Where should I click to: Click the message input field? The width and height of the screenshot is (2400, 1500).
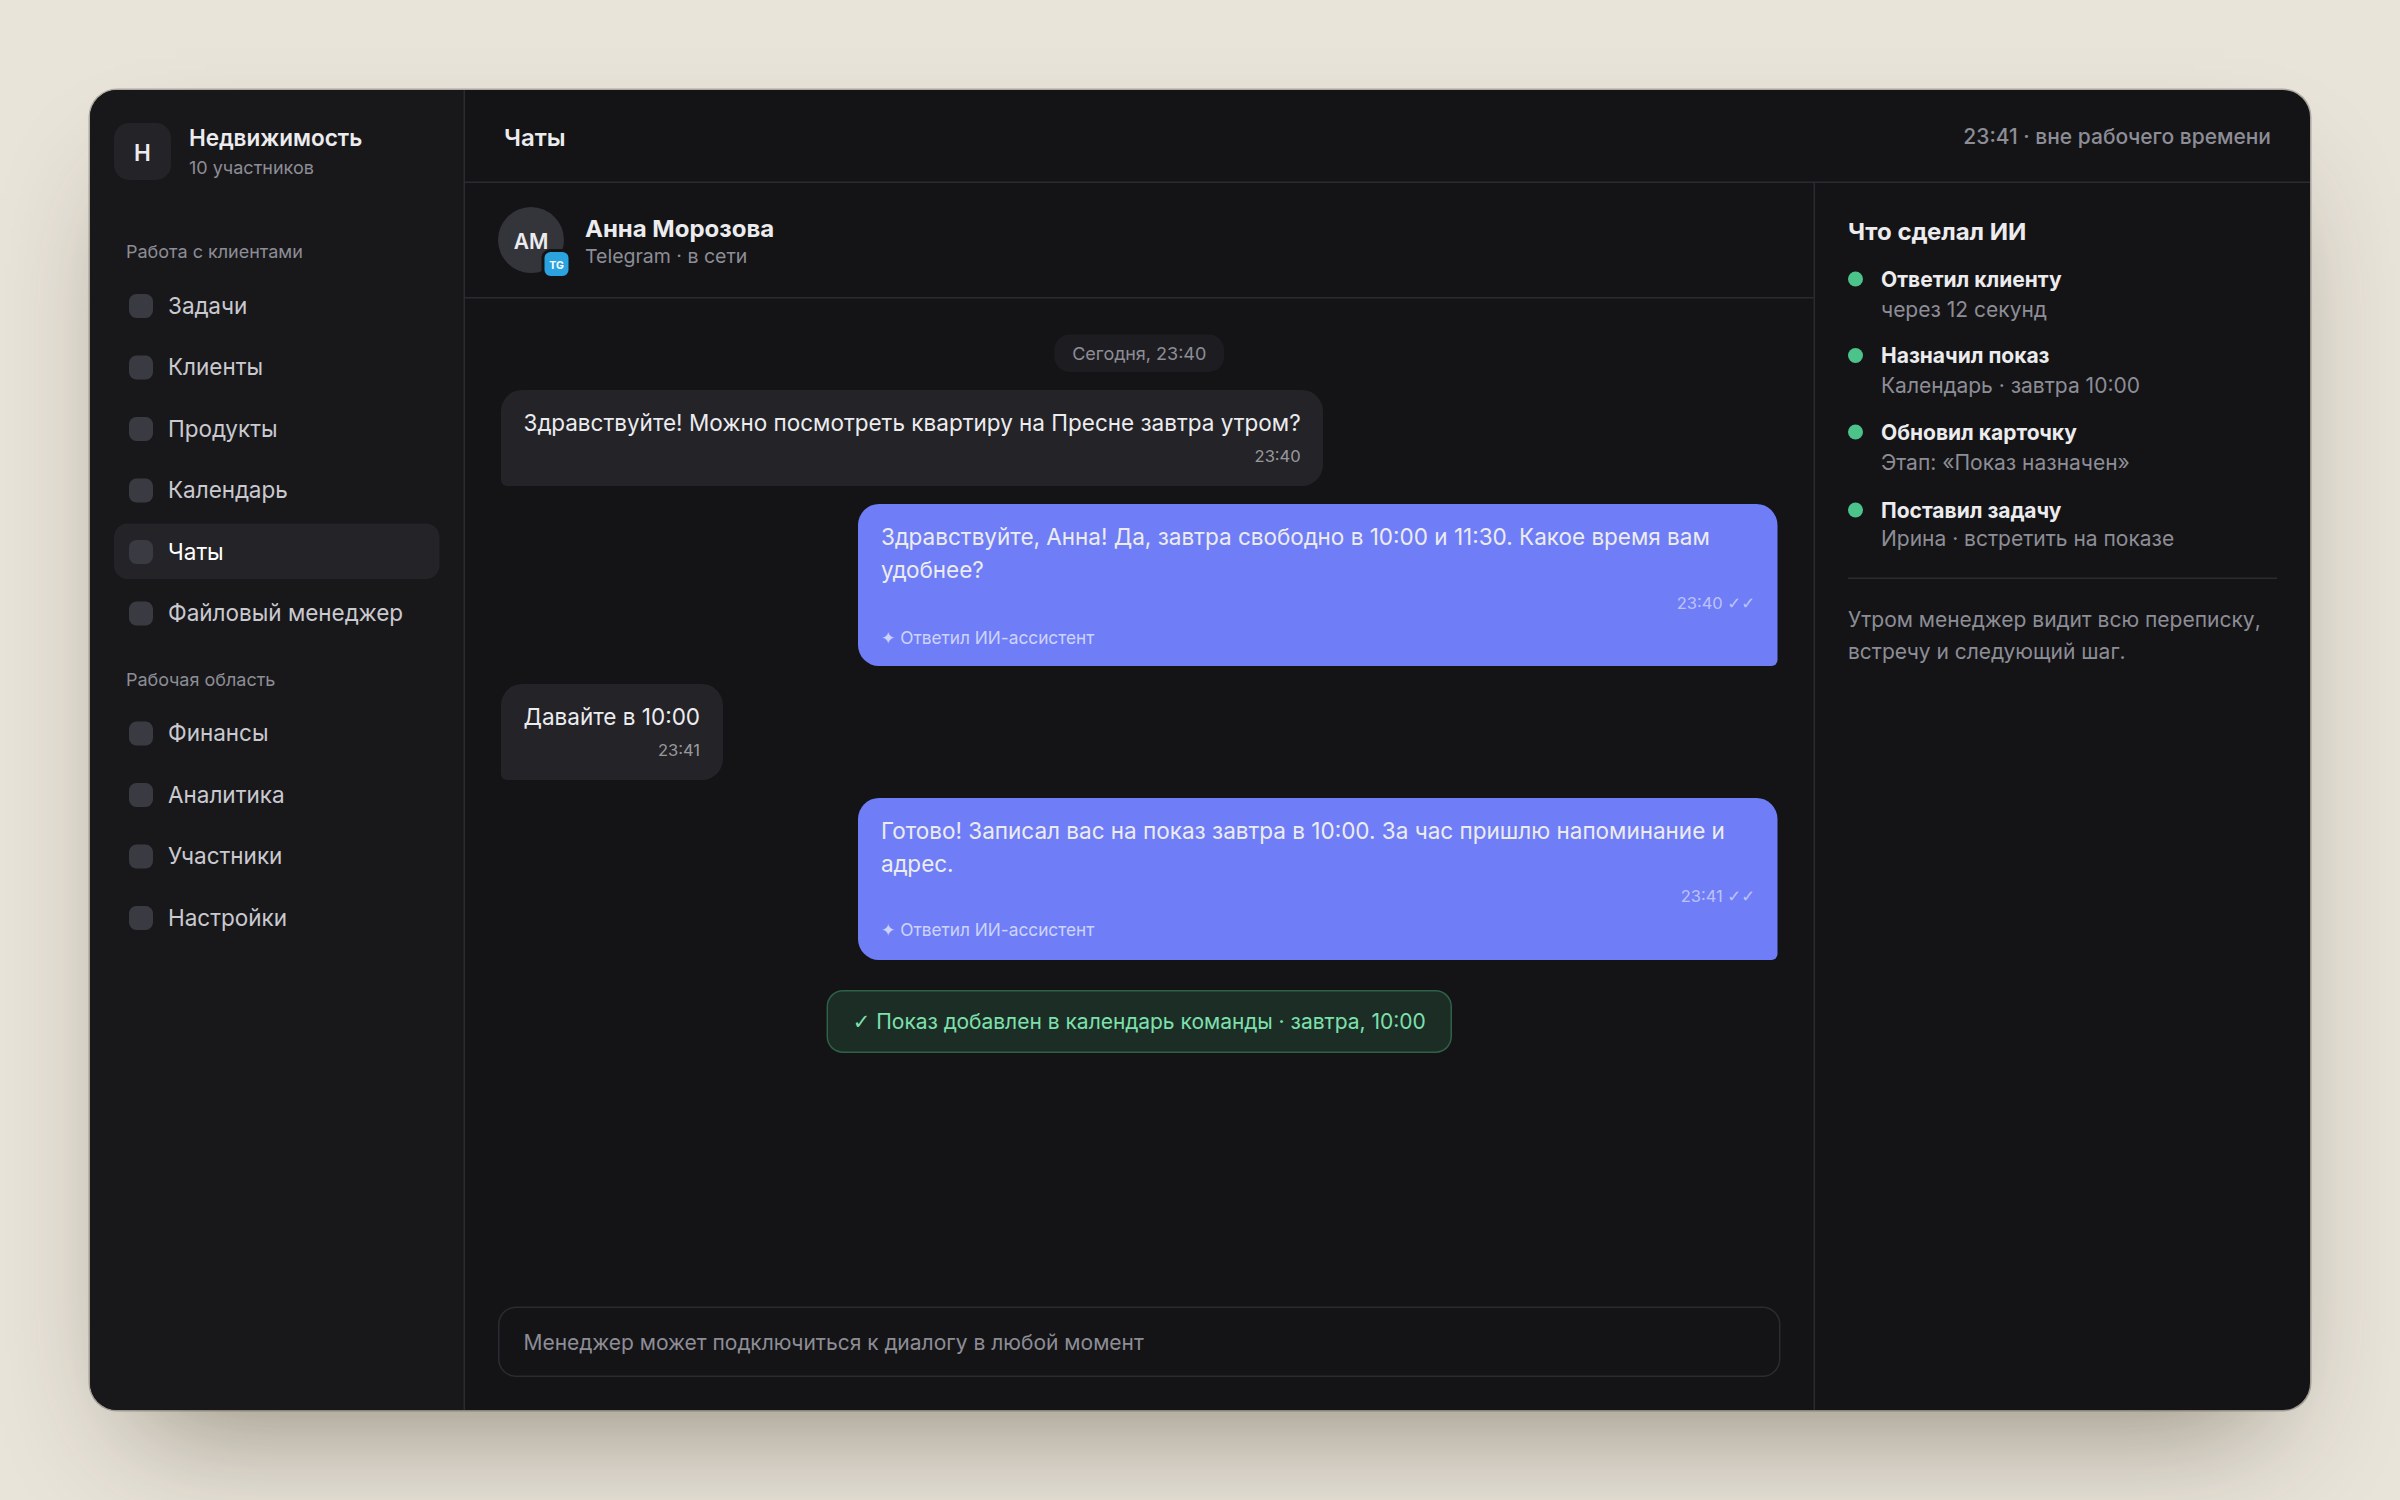tap(1138, 1342)
